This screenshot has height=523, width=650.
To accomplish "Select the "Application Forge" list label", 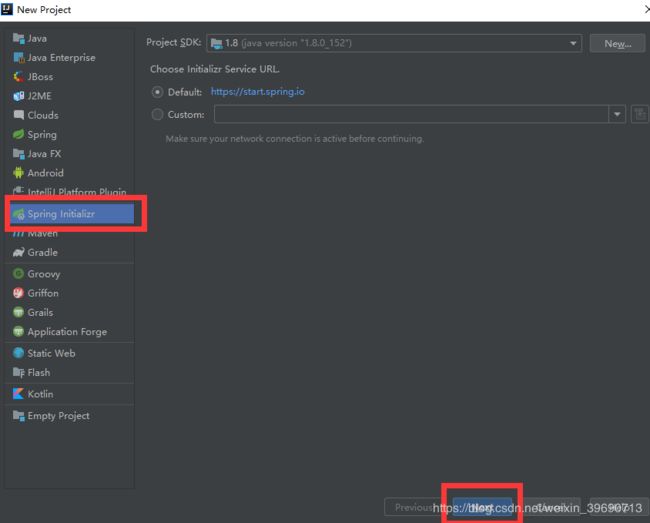I will tap(67, 332).
